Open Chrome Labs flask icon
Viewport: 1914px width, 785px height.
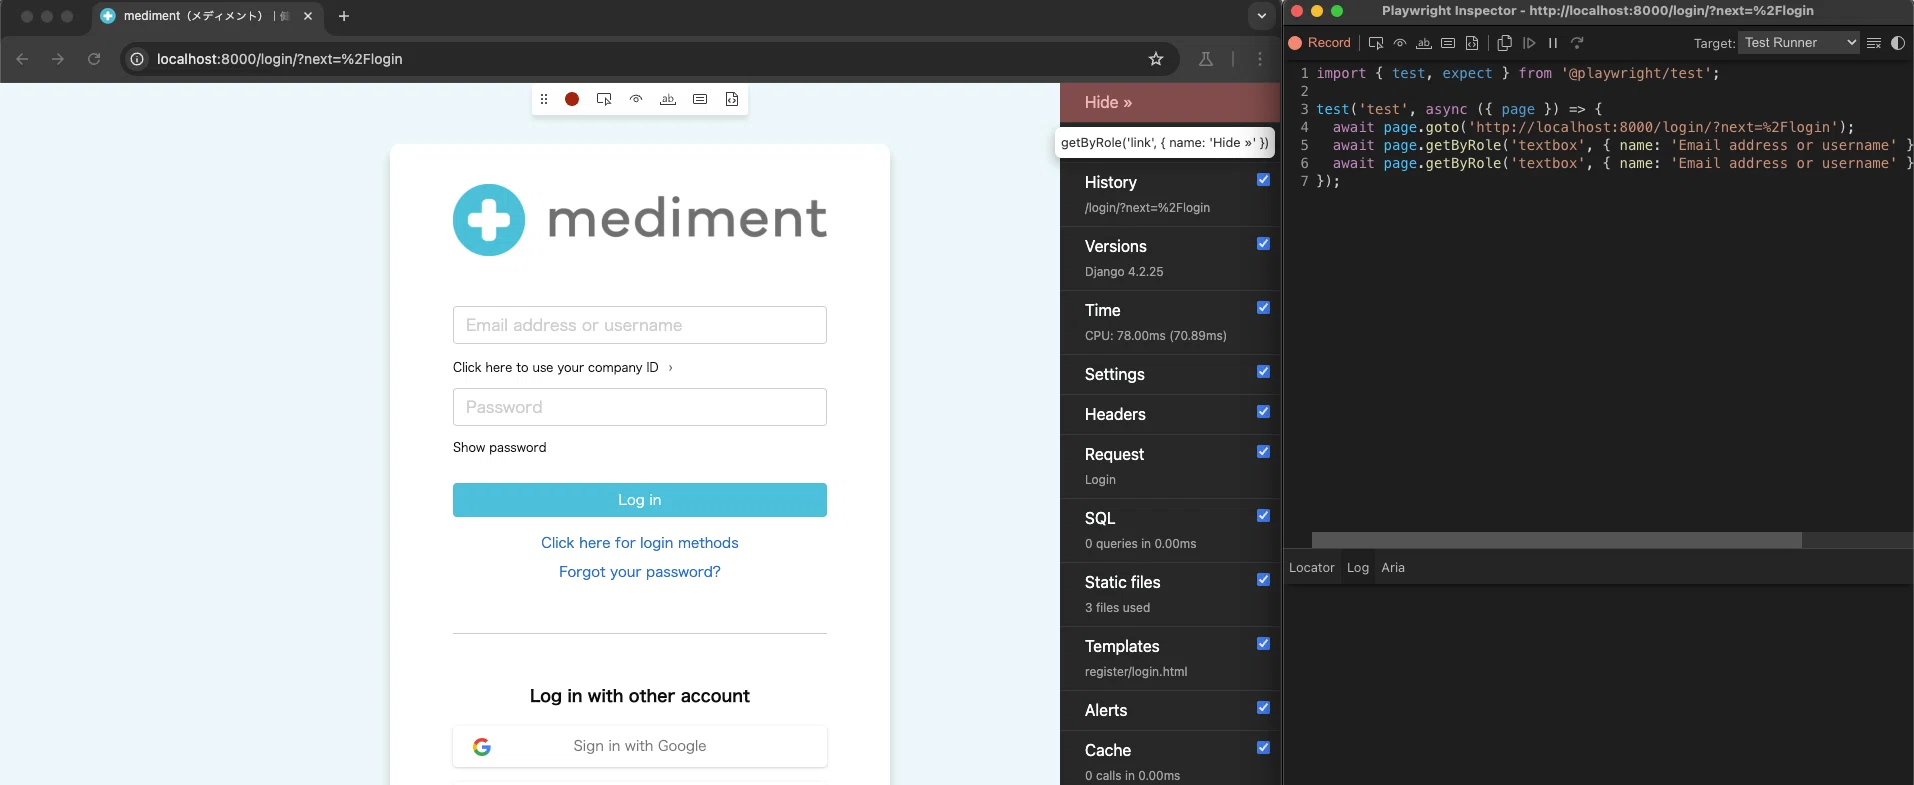click(x=1206, y=59)
